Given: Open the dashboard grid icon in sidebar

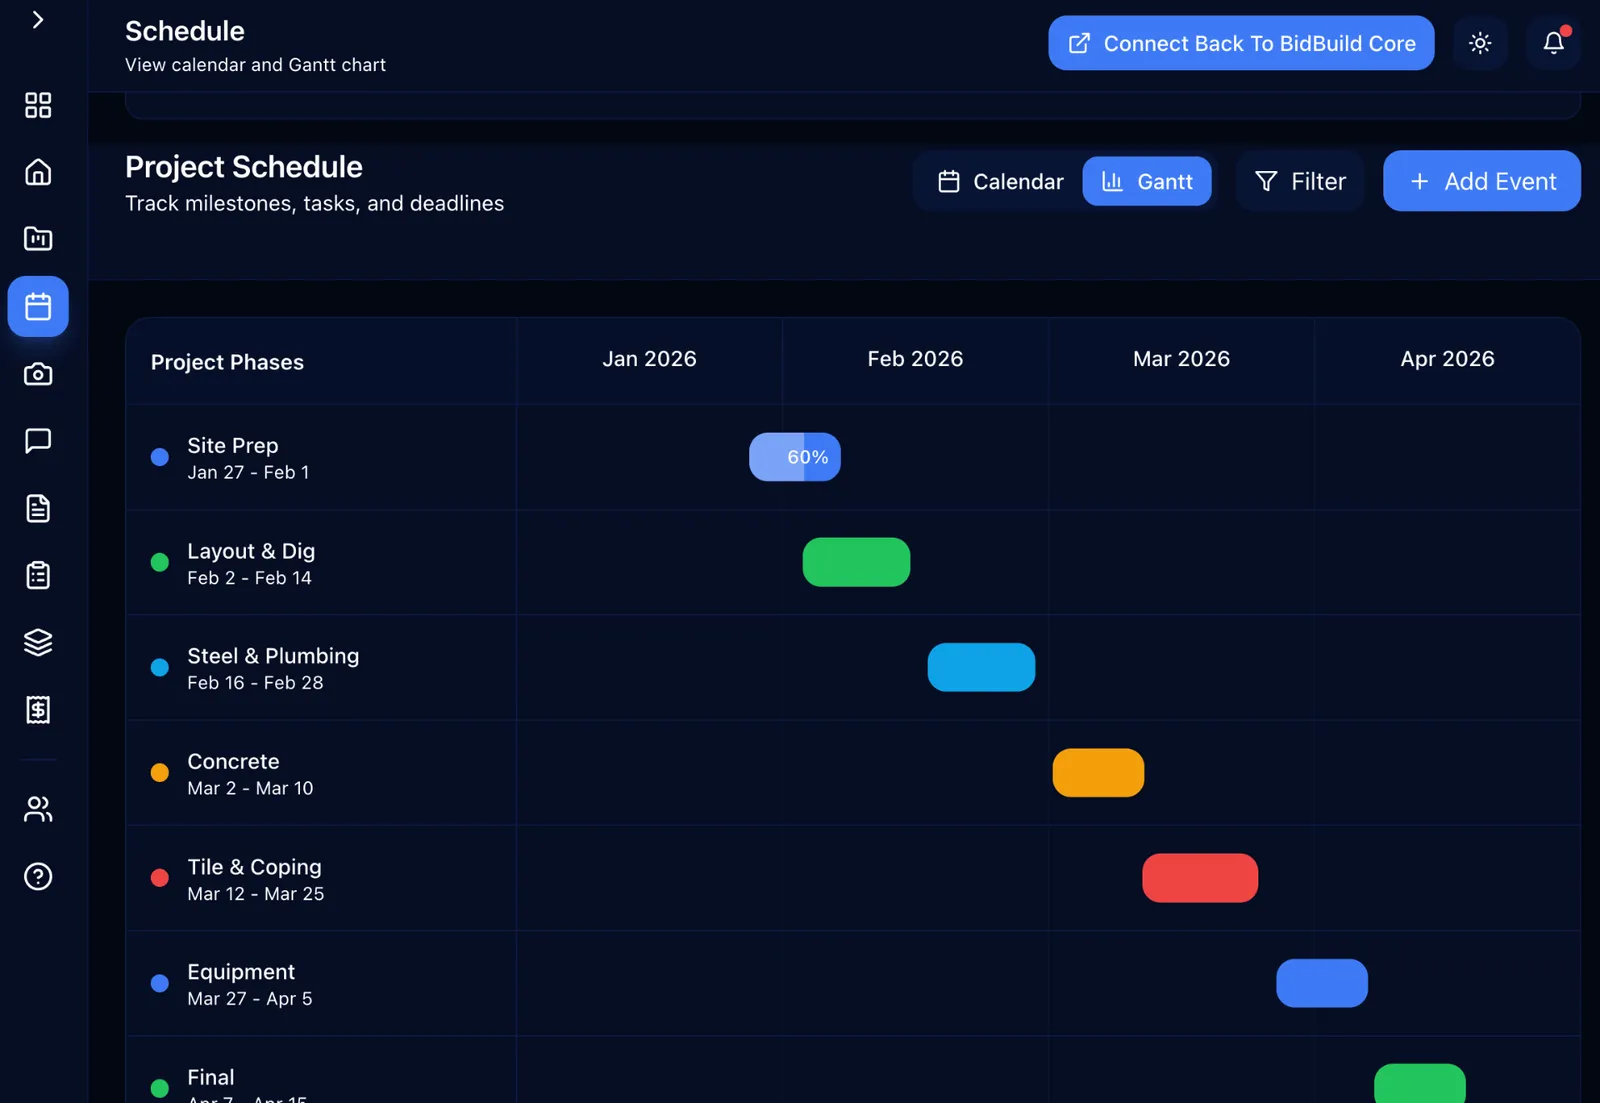Looking at the screenshot, I should point(38,105).
